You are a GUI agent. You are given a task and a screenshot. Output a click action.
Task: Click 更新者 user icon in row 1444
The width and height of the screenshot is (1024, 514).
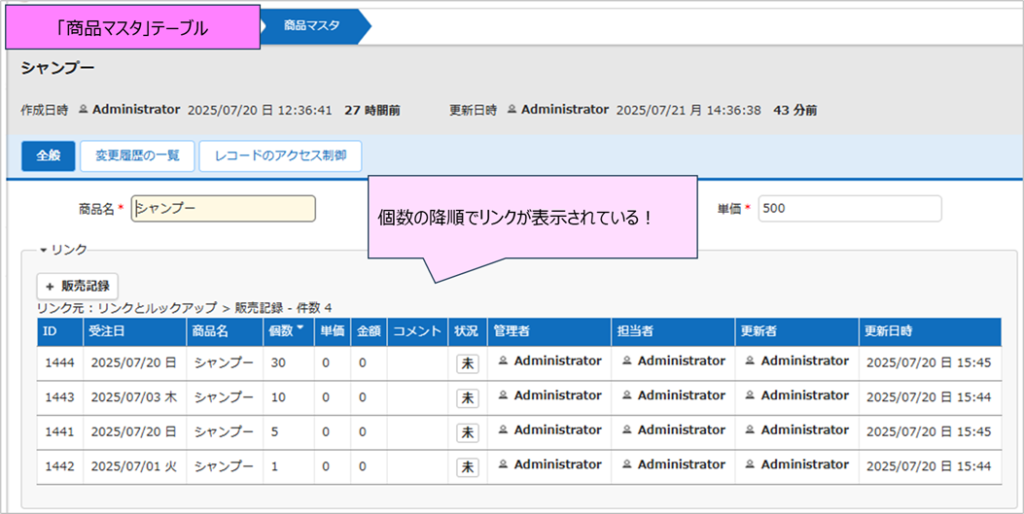(750, 361)
